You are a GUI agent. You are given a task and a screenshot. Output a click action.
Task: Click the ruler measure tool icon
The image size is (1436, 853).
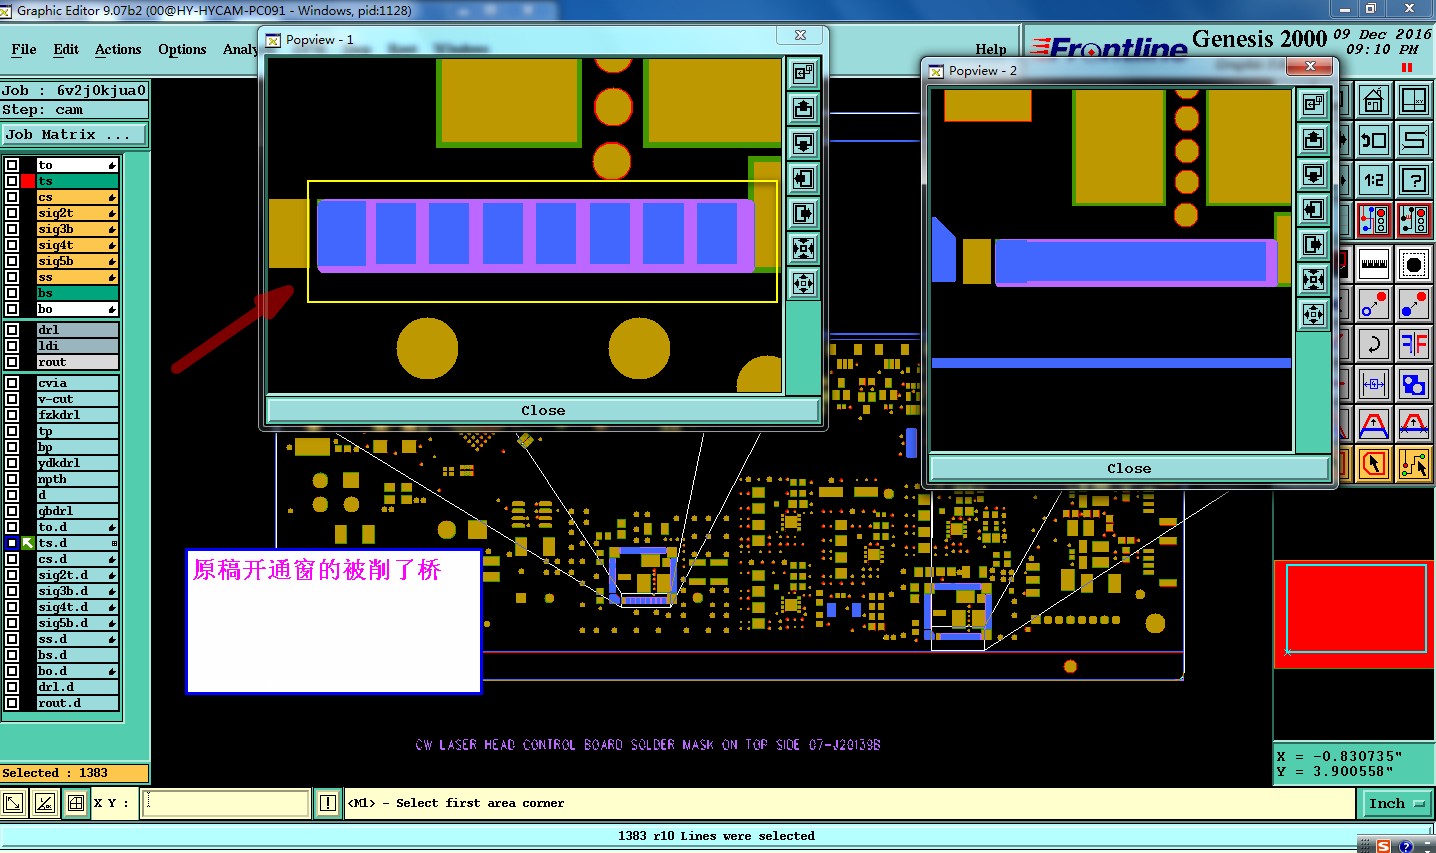[x=1374, y=265]
